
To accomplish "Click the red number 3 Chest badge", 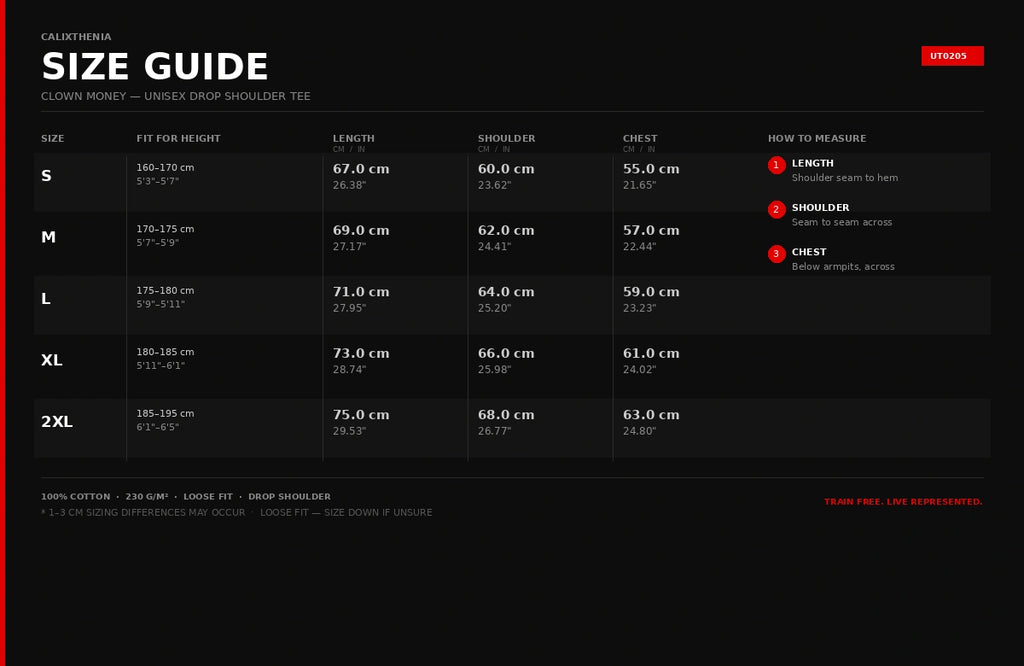I will 776,254.
